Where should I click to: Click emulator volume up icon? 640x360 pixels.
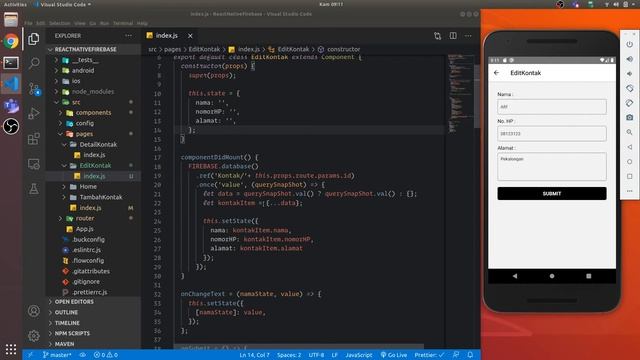pyautogui.click(x=630, y=59)
